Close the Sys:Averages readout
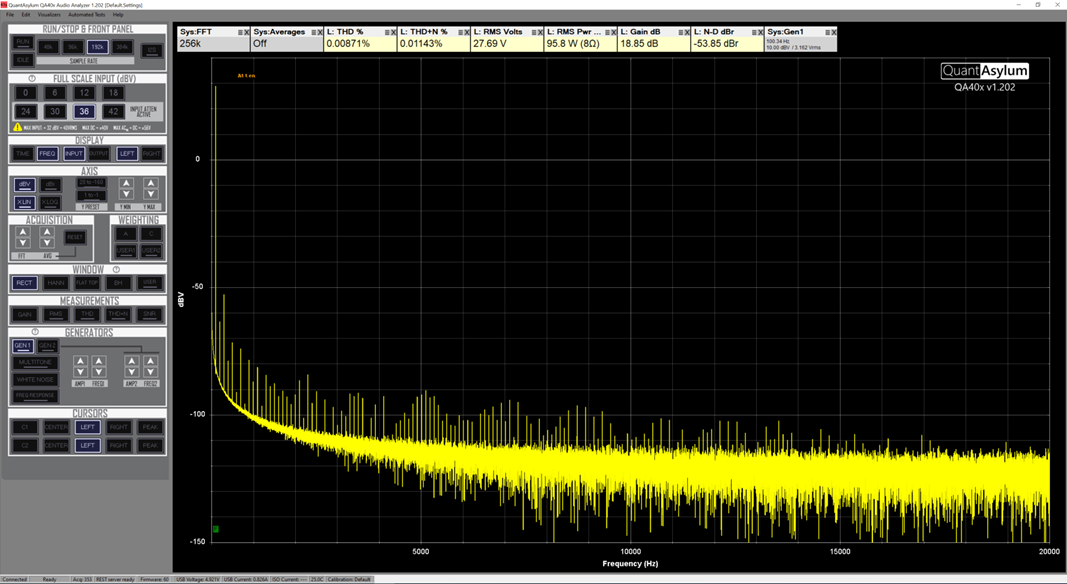The width and height of the screenshot is (1067, 584). (x=320, y=33)
